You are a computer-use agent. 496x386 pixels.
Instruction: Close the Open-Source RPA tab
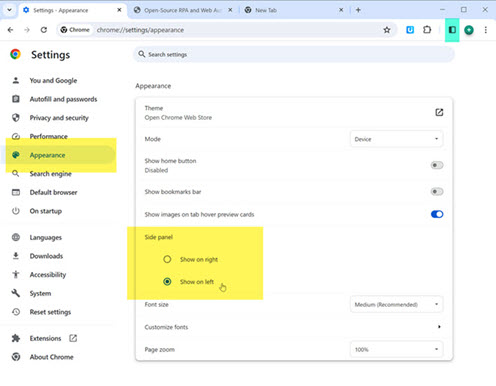coord(230,10)
